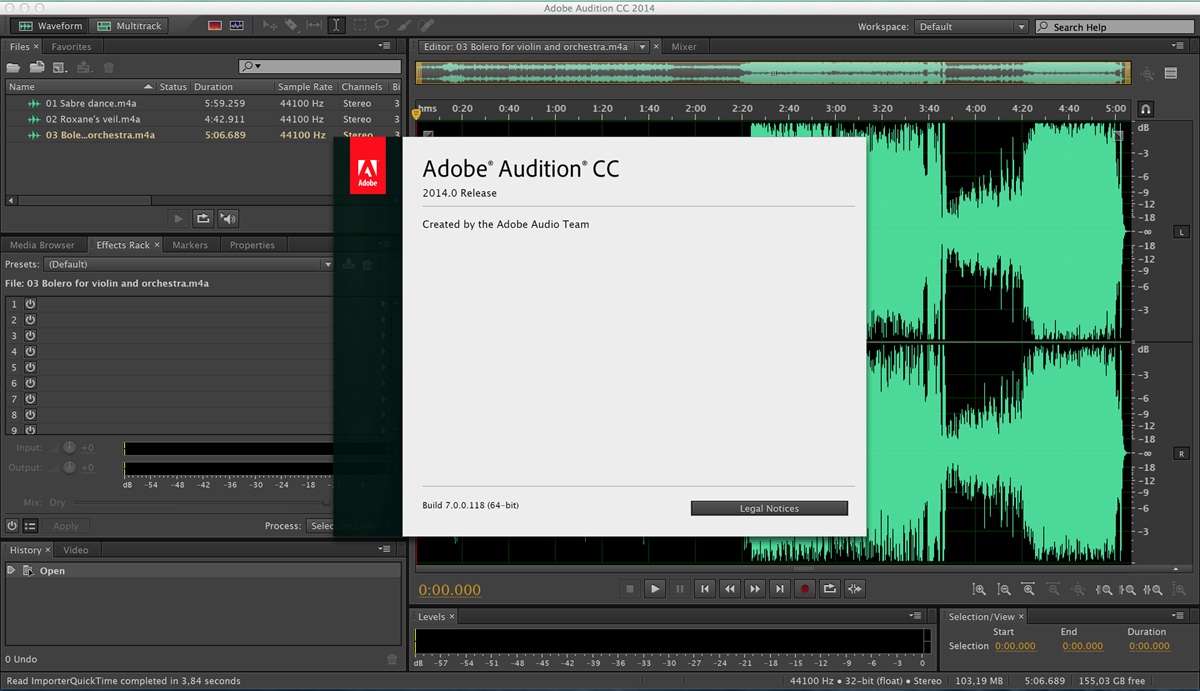Zoom In Amplitude icon
1200x691 pixels.
point(980,590)
